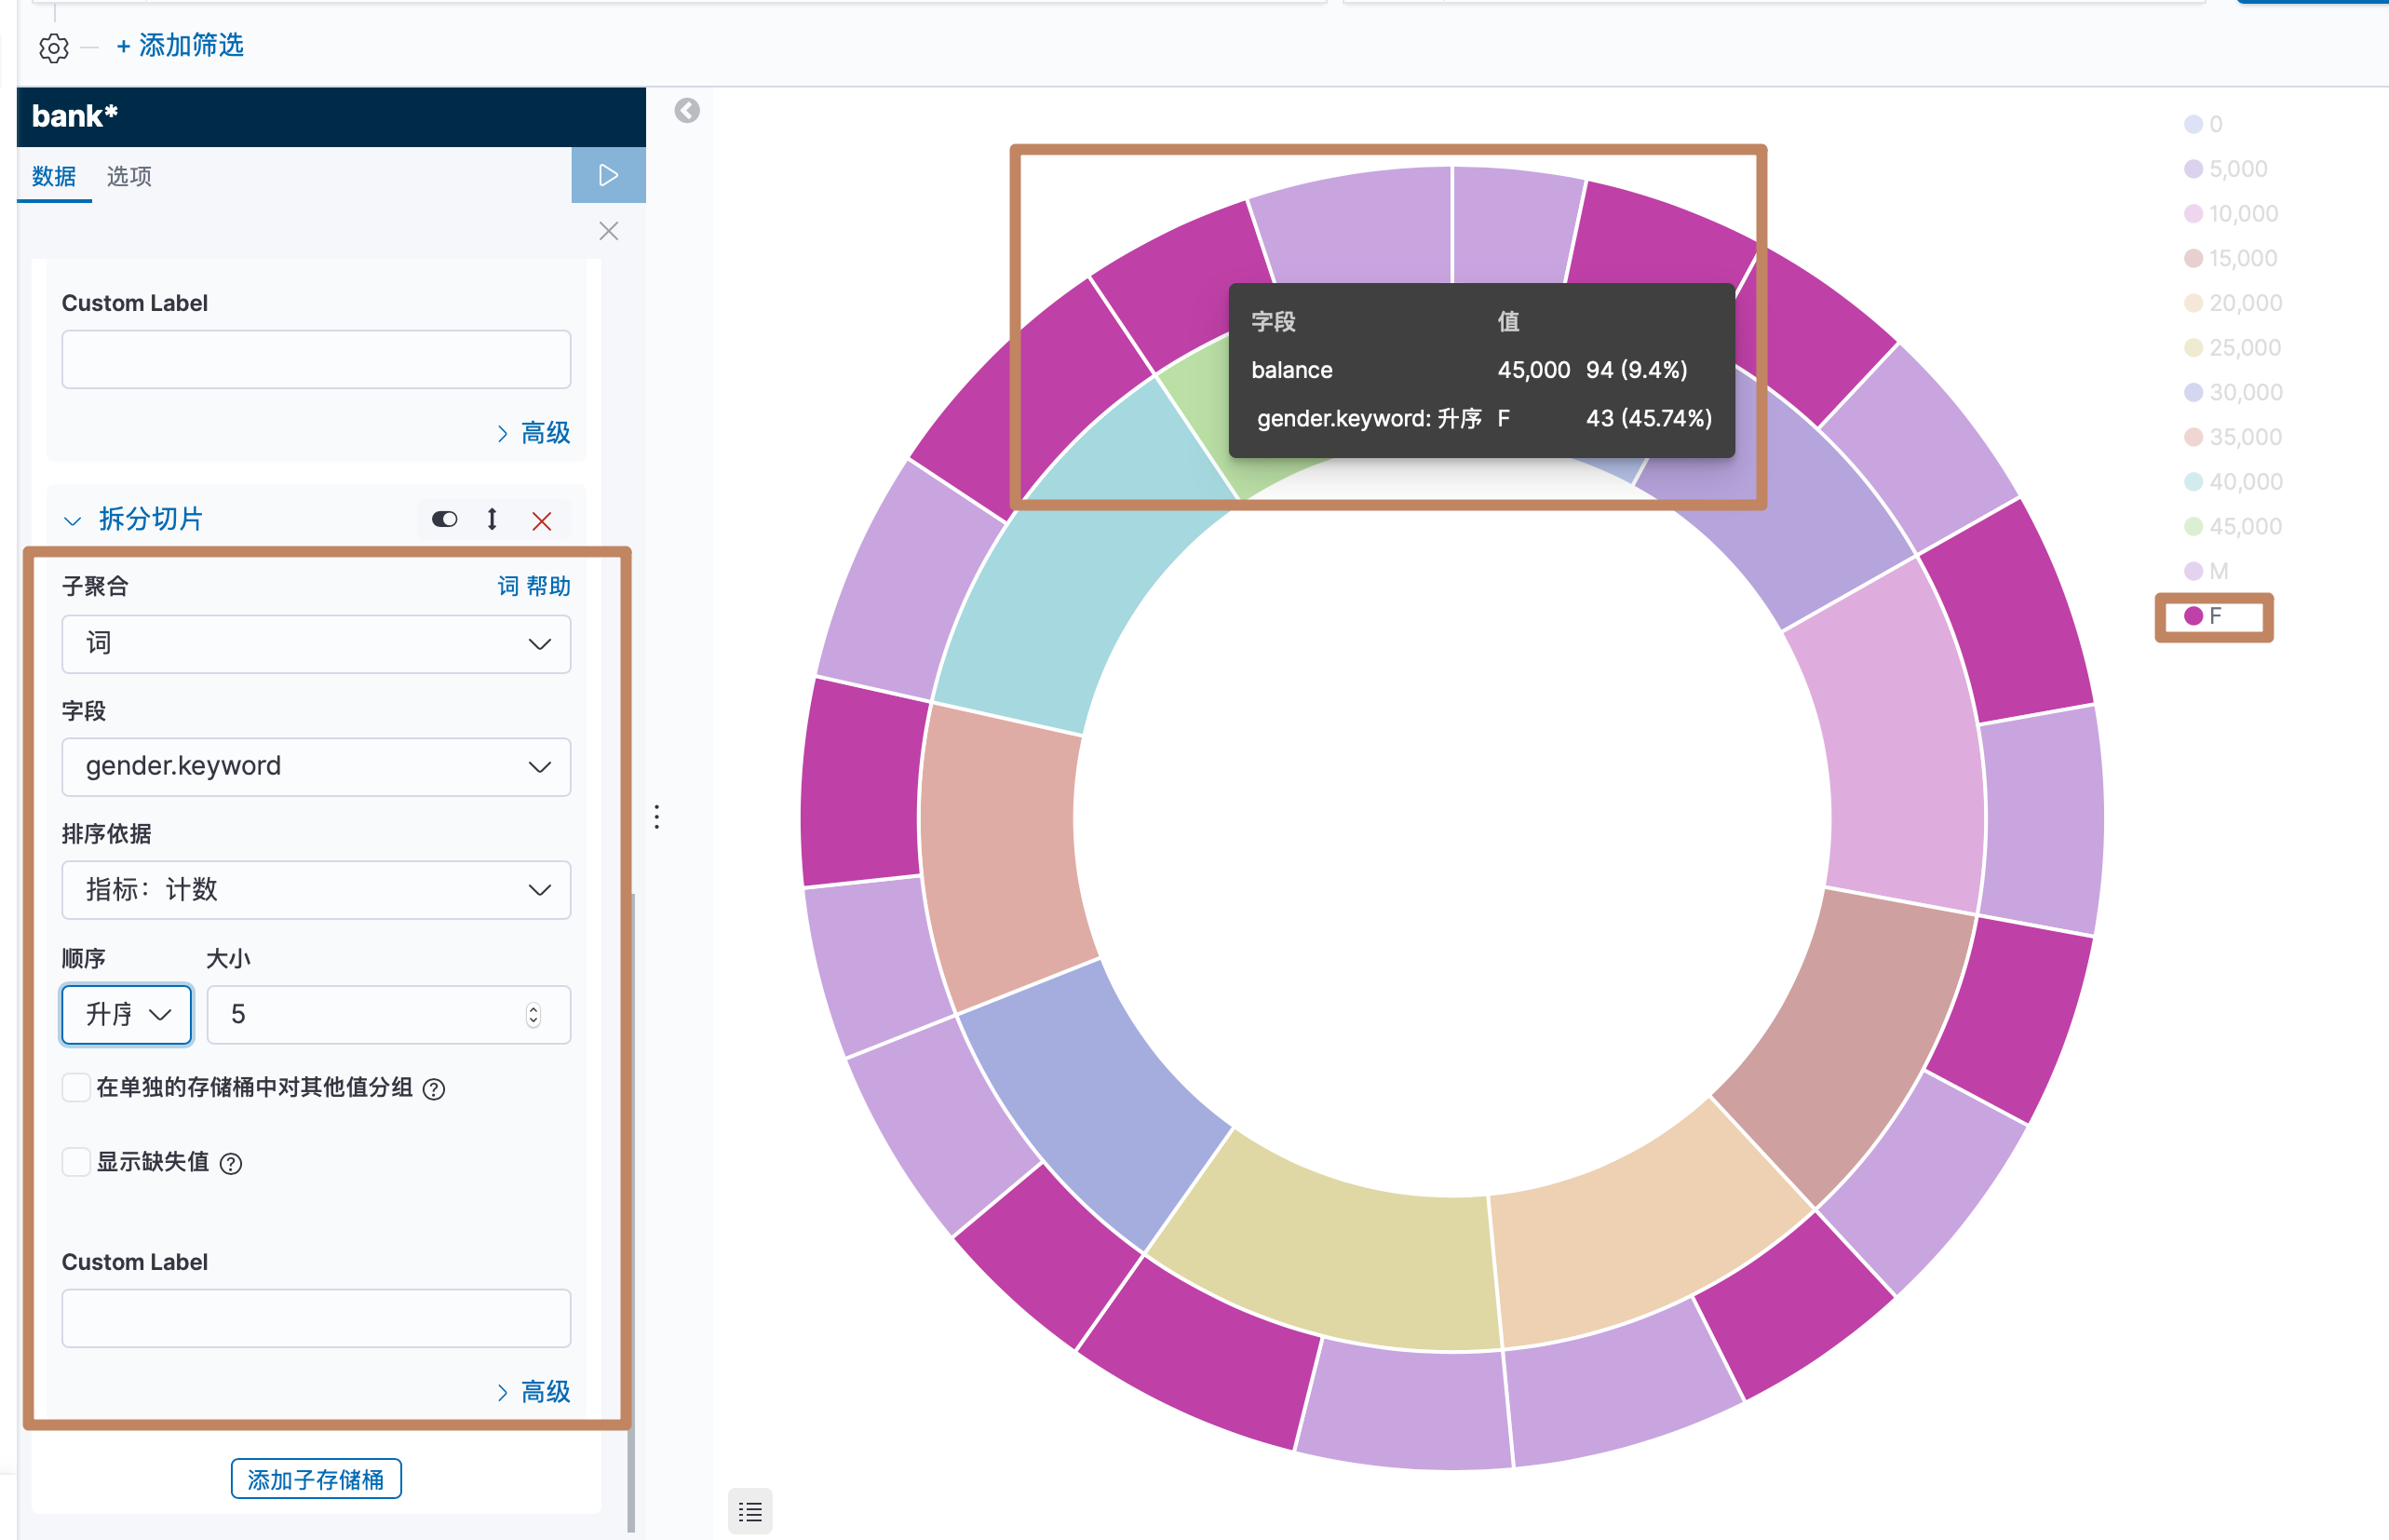
Task: Click the add filter link
Action: tap(180, 45)
